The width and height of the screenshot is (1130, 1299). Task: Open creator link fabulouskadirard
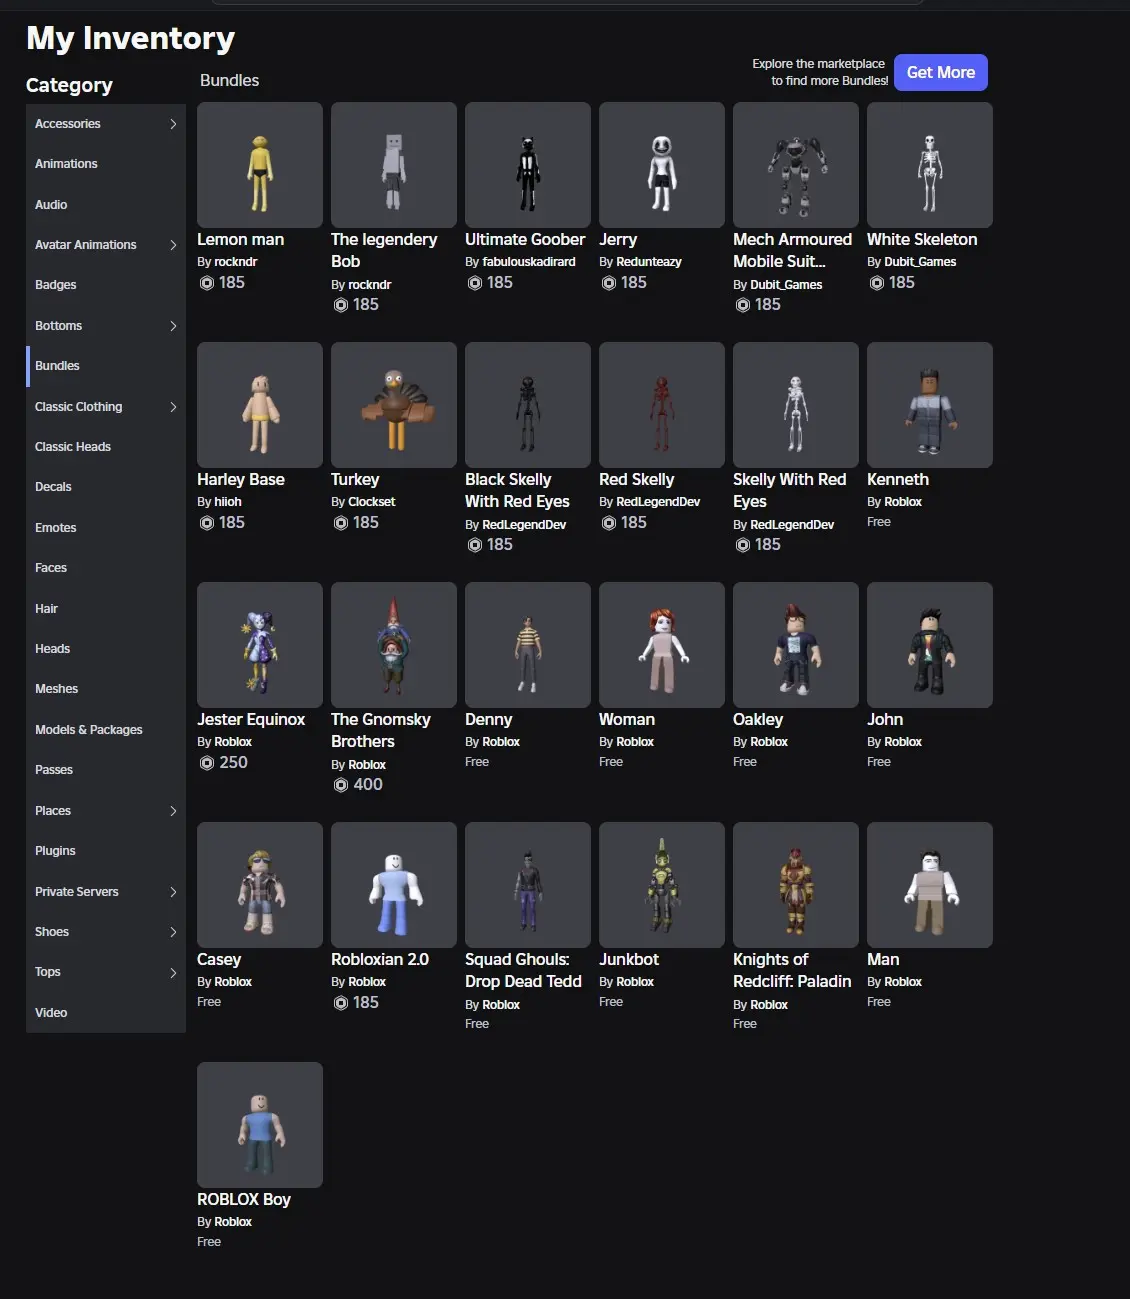click(x=529, y=262)
